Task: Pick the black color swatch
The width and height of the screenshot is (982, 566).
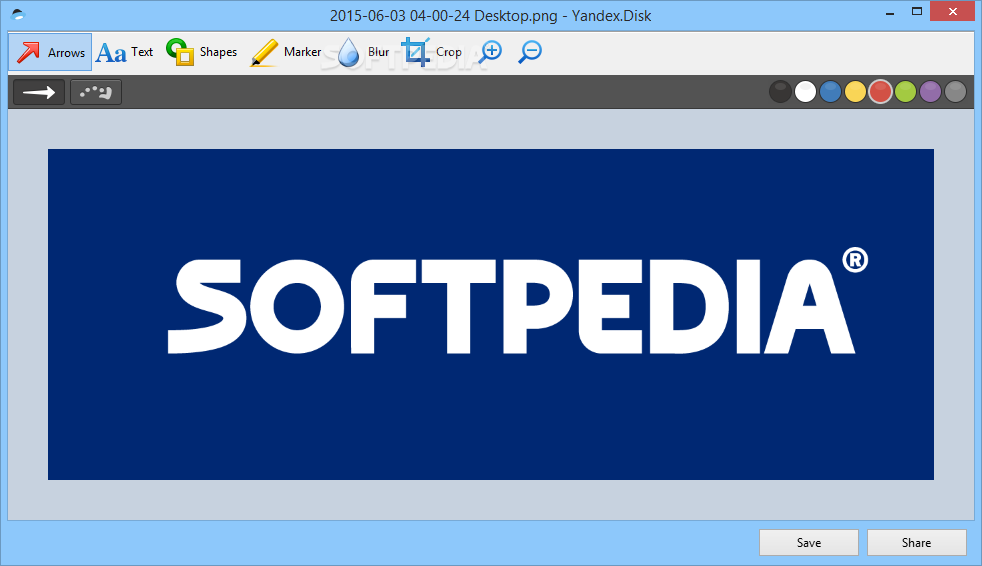Action: coord(780,92)
